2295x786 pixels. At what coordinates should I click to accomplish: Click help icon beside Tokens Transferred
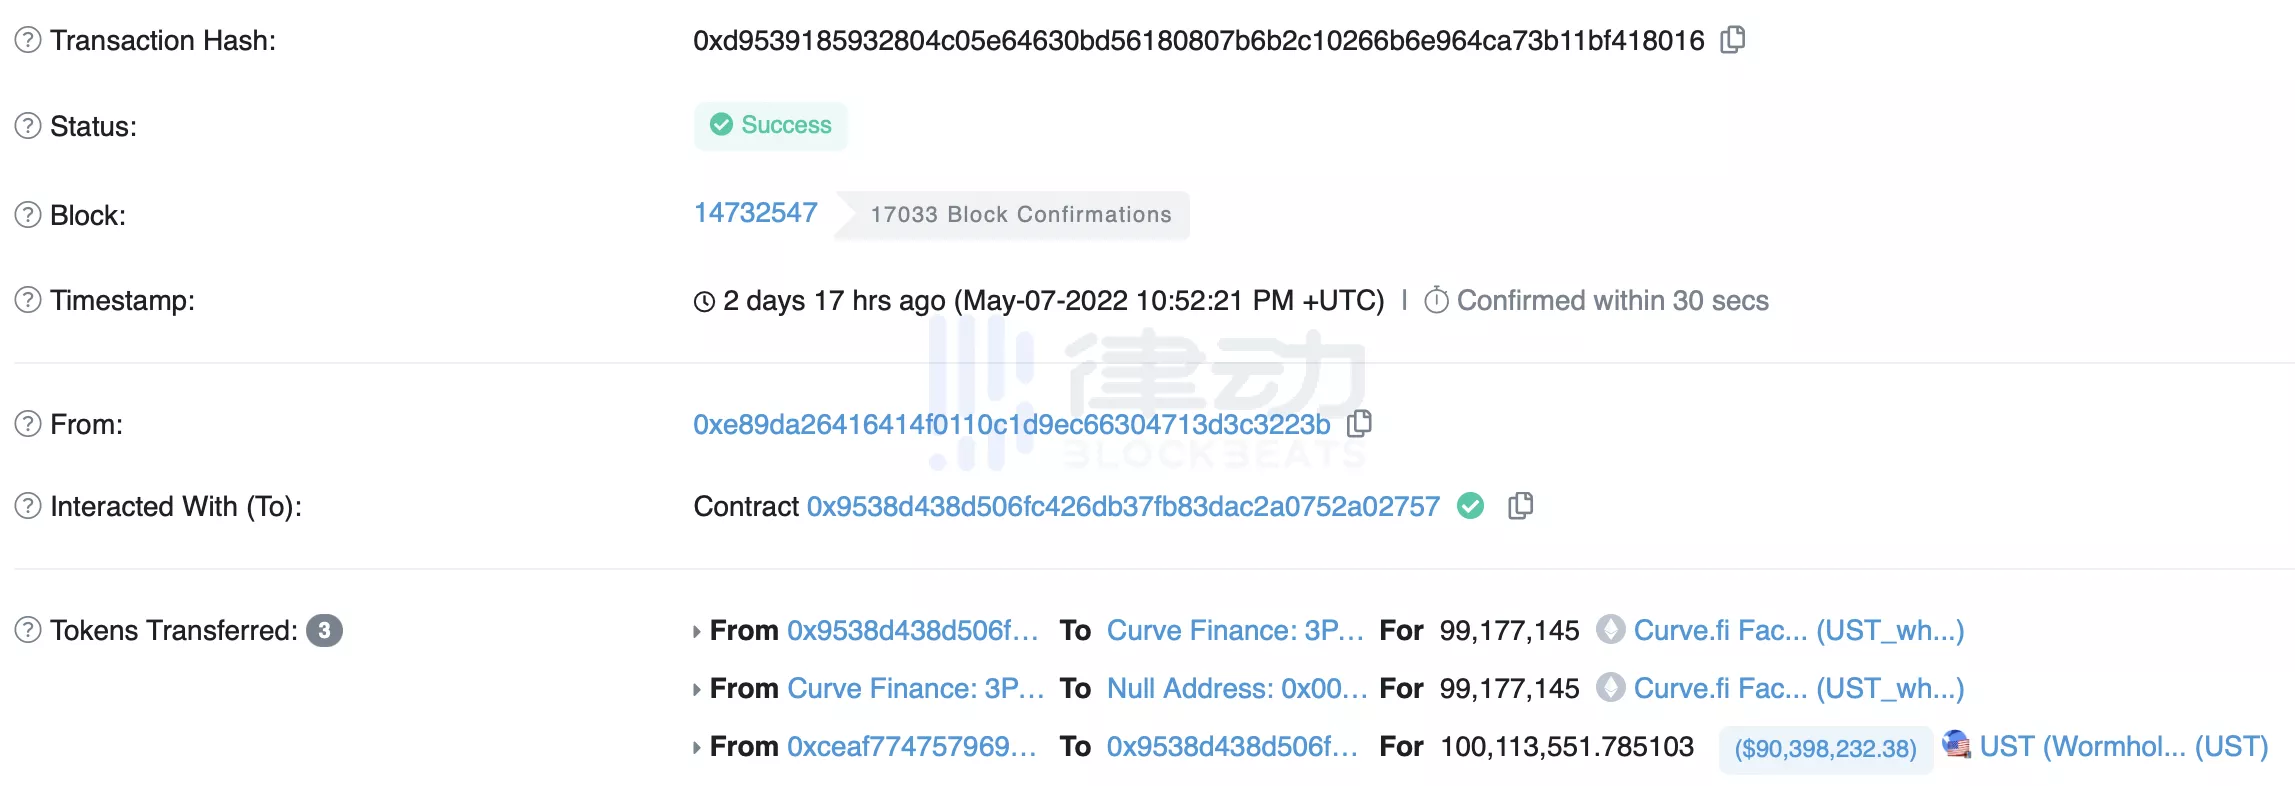click(28, 630)
